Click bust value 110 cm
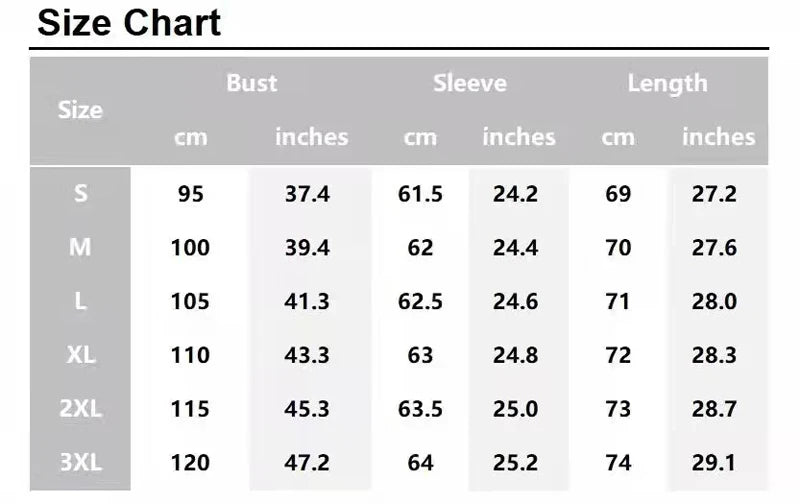 tap(190, 355)
